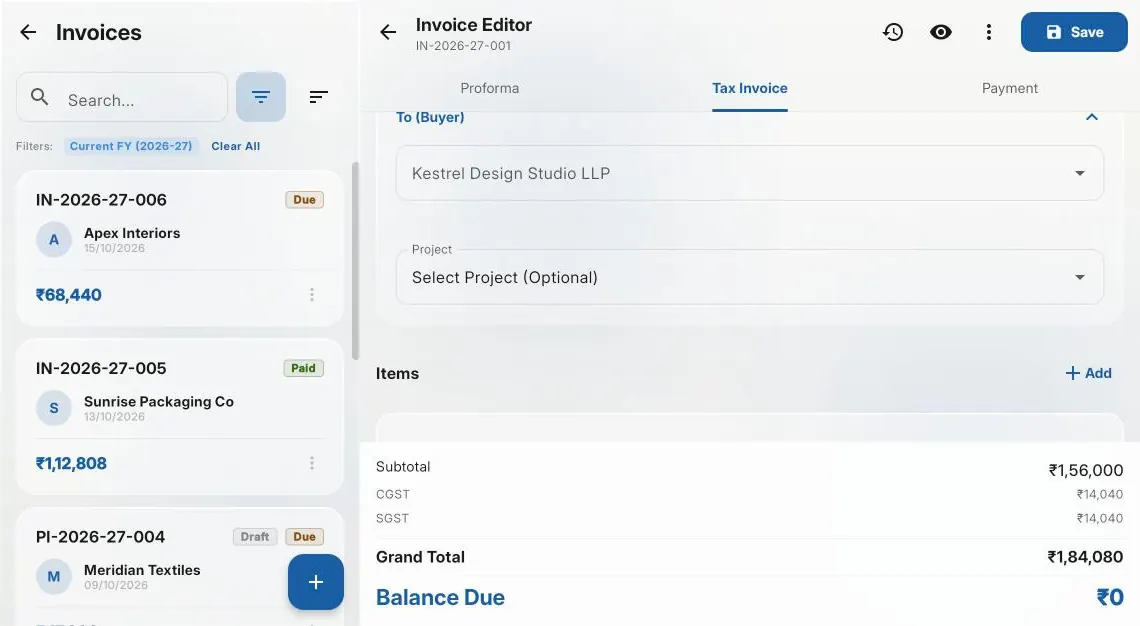Open the Invoice Editor overflow menu
1140x626 pixels.
989,32
